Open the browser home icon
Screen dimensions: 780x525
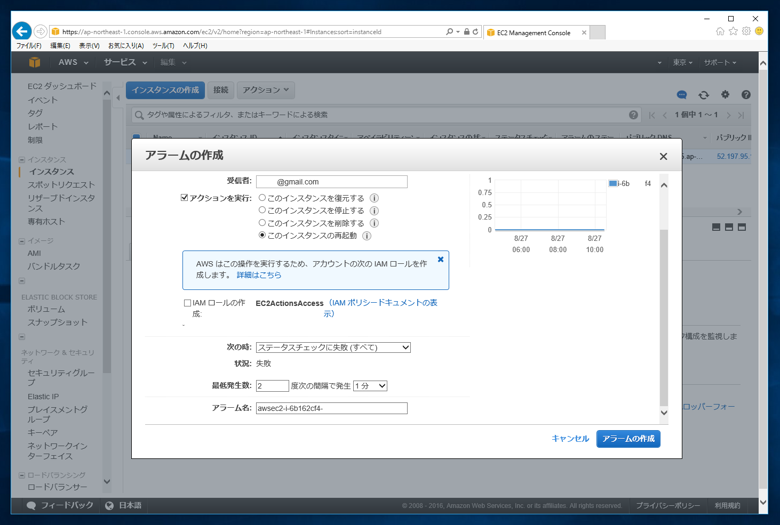720,31
